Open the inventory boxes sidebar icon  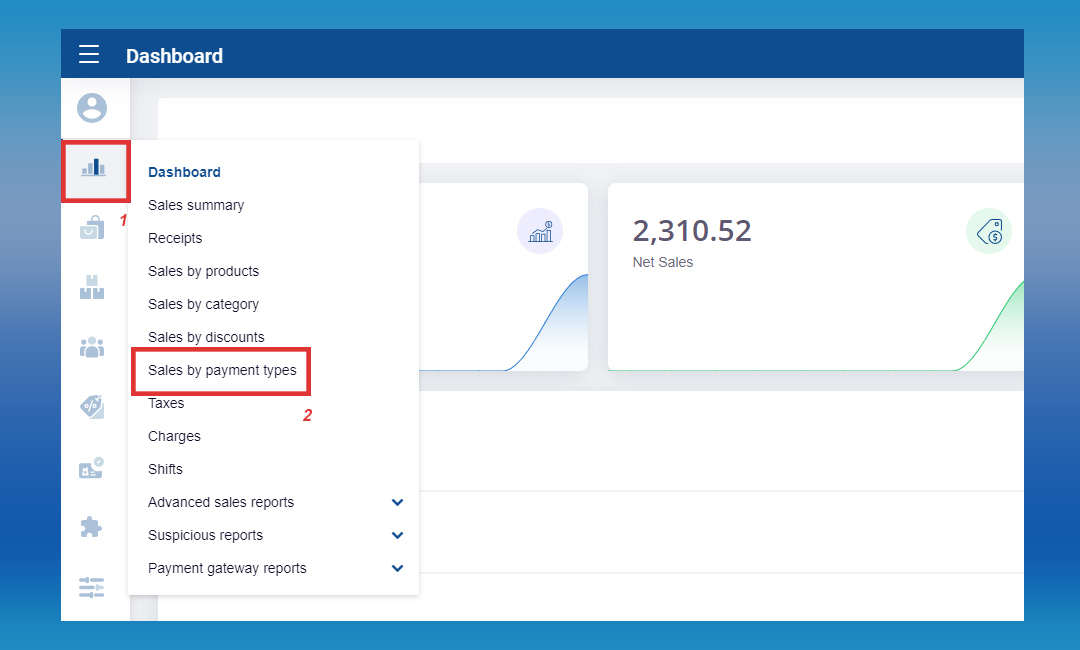pyautogui.click(x=92, y=288)
